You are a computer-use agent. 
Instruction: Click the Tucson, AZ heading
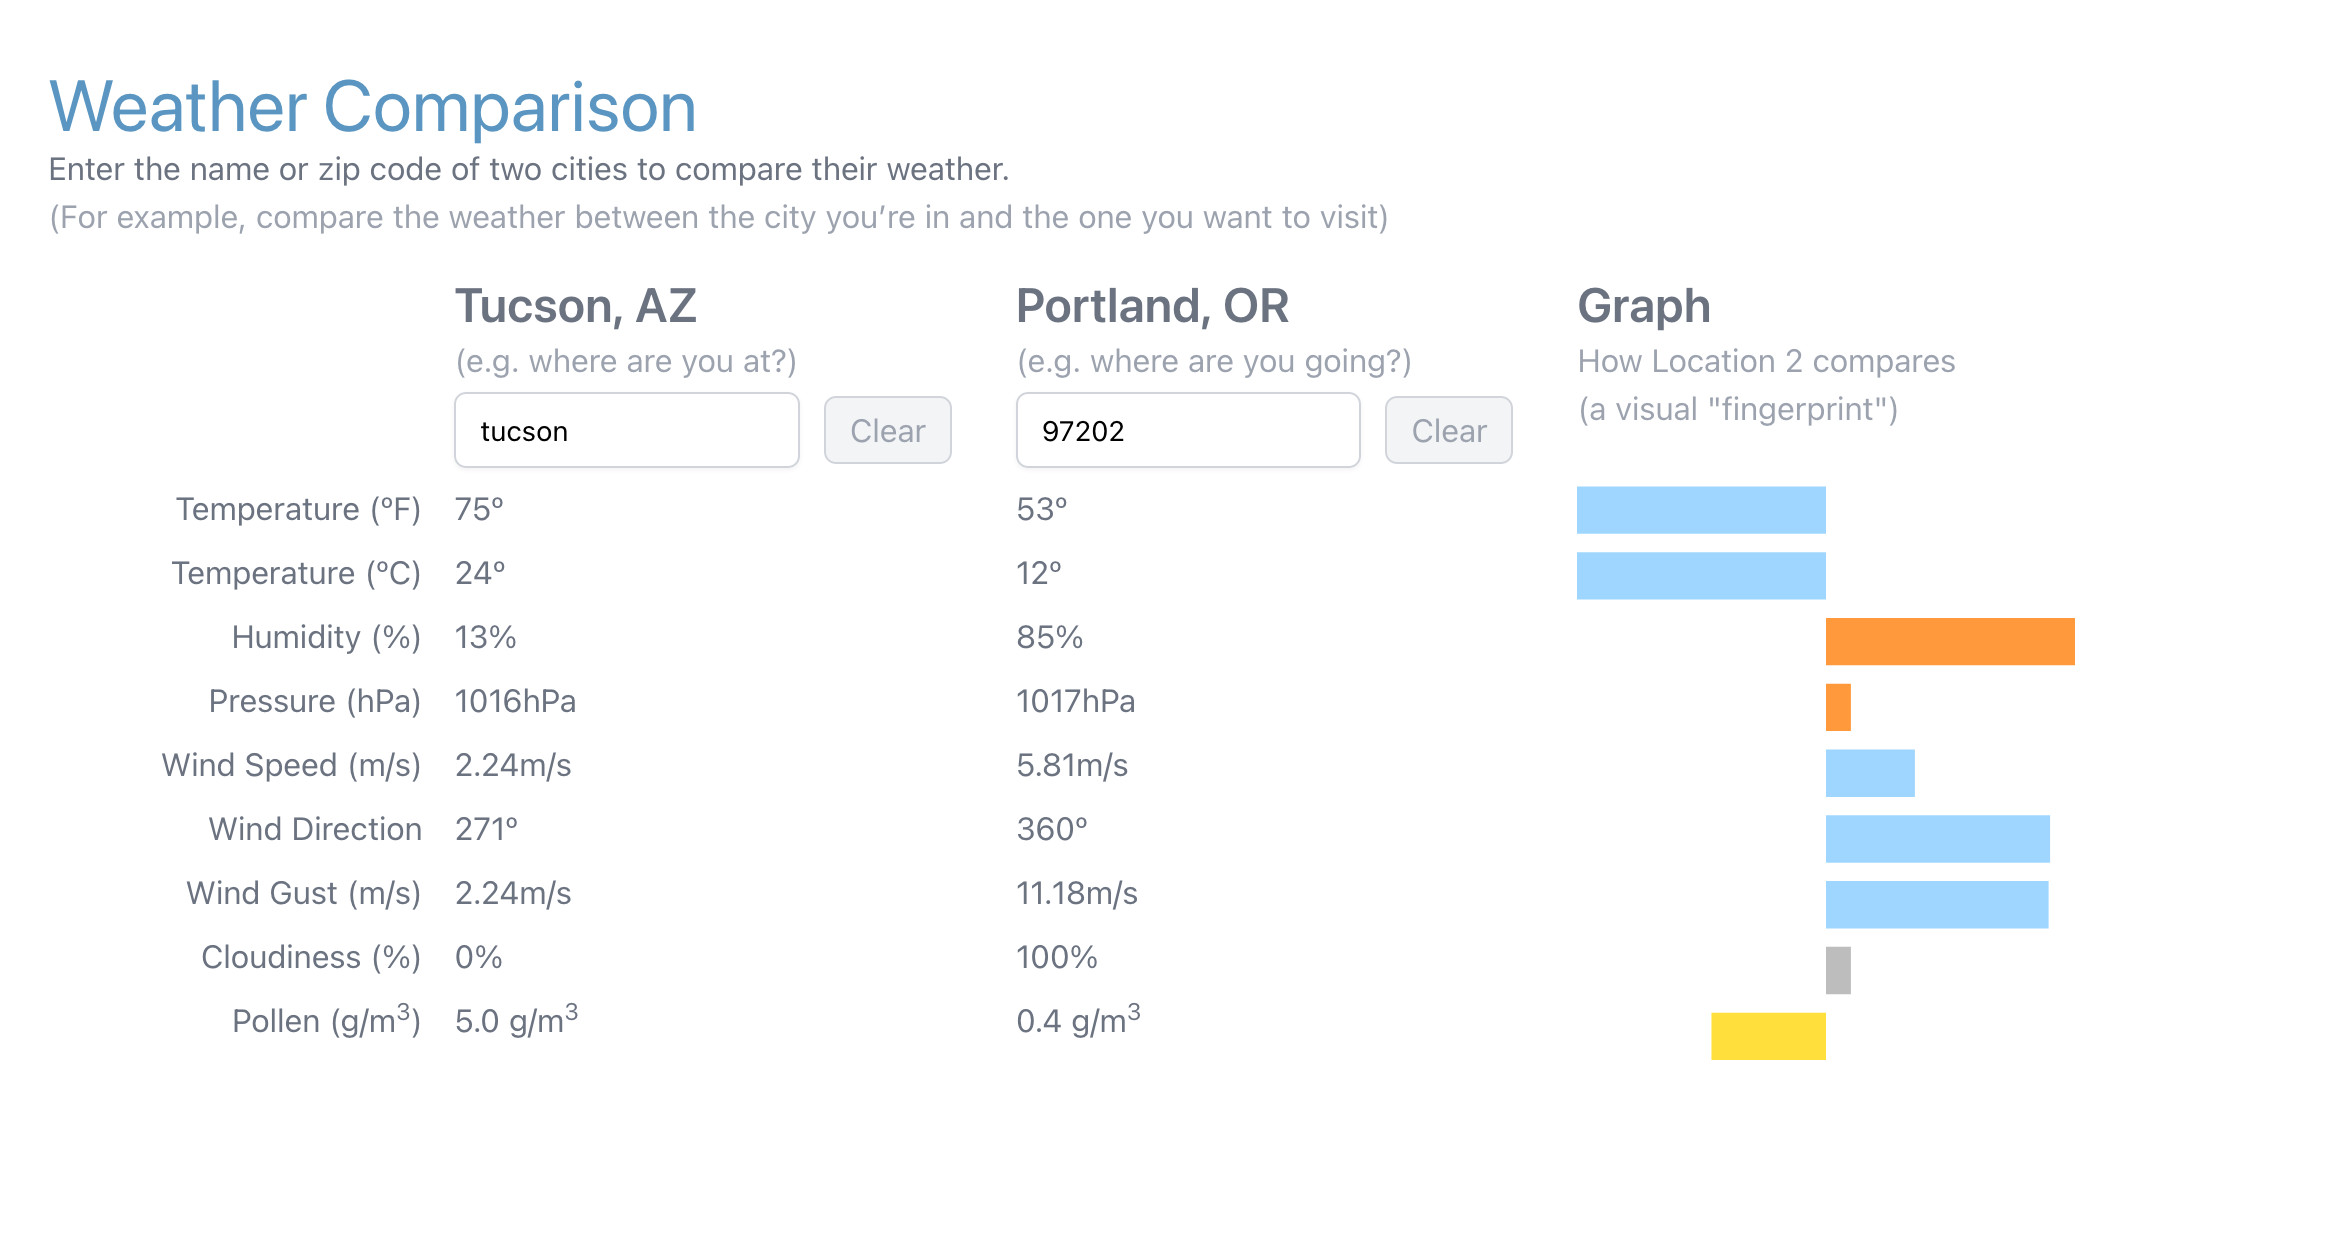tap(575, 306)
